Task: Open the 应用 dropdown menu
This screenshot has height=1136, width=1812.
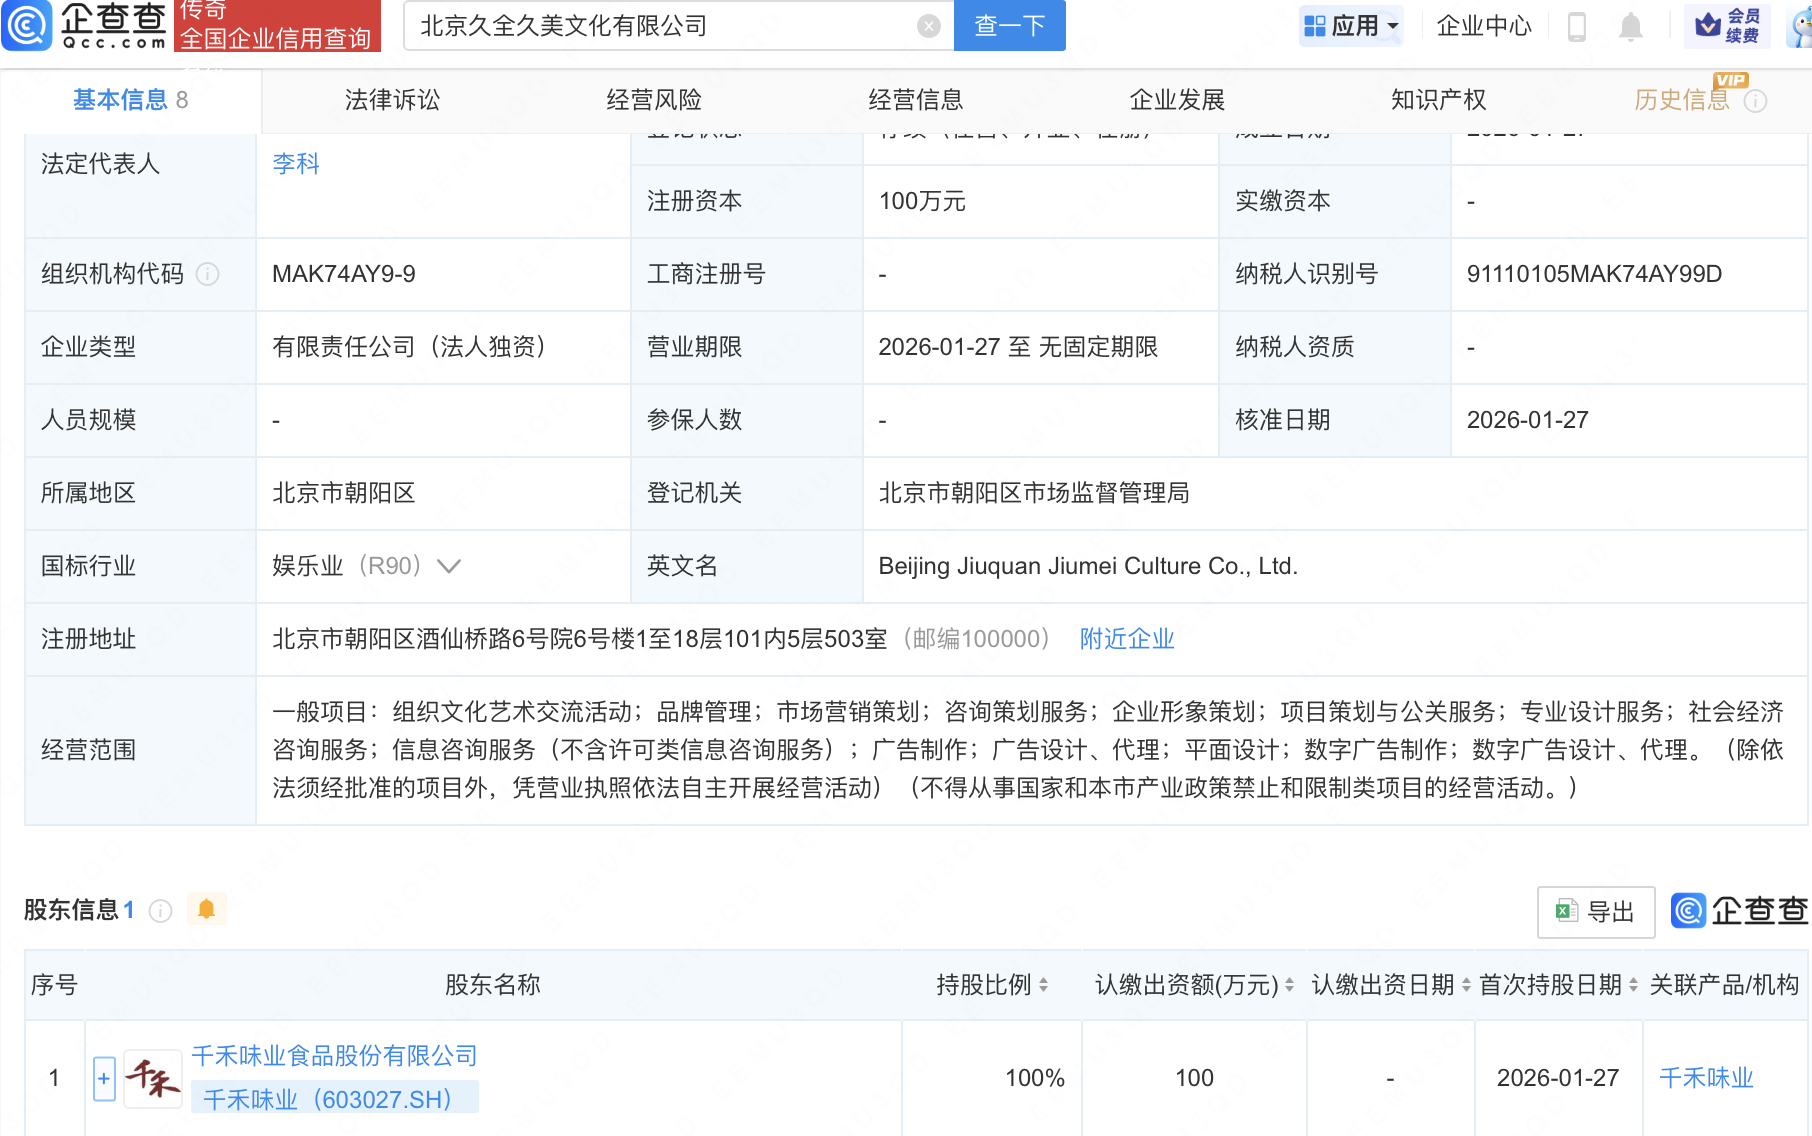Action: click(x=1352, y=26)
